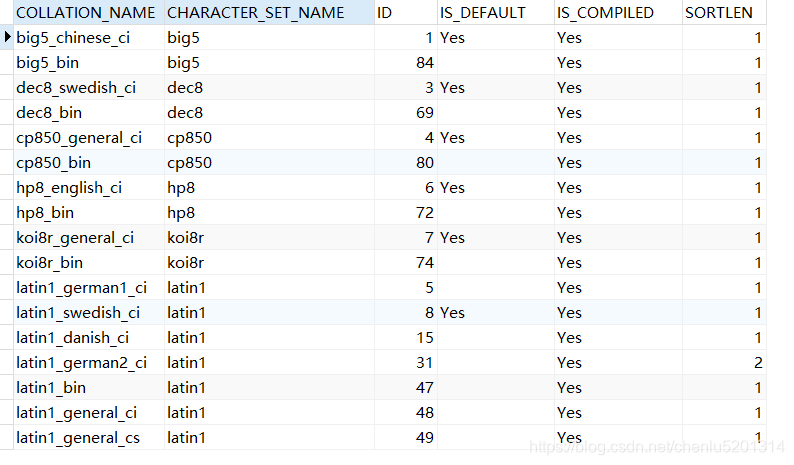This screenshot has width=794, height=465.
Task: Select the dec8_swedish_ci cell
Action: [89, 88]
